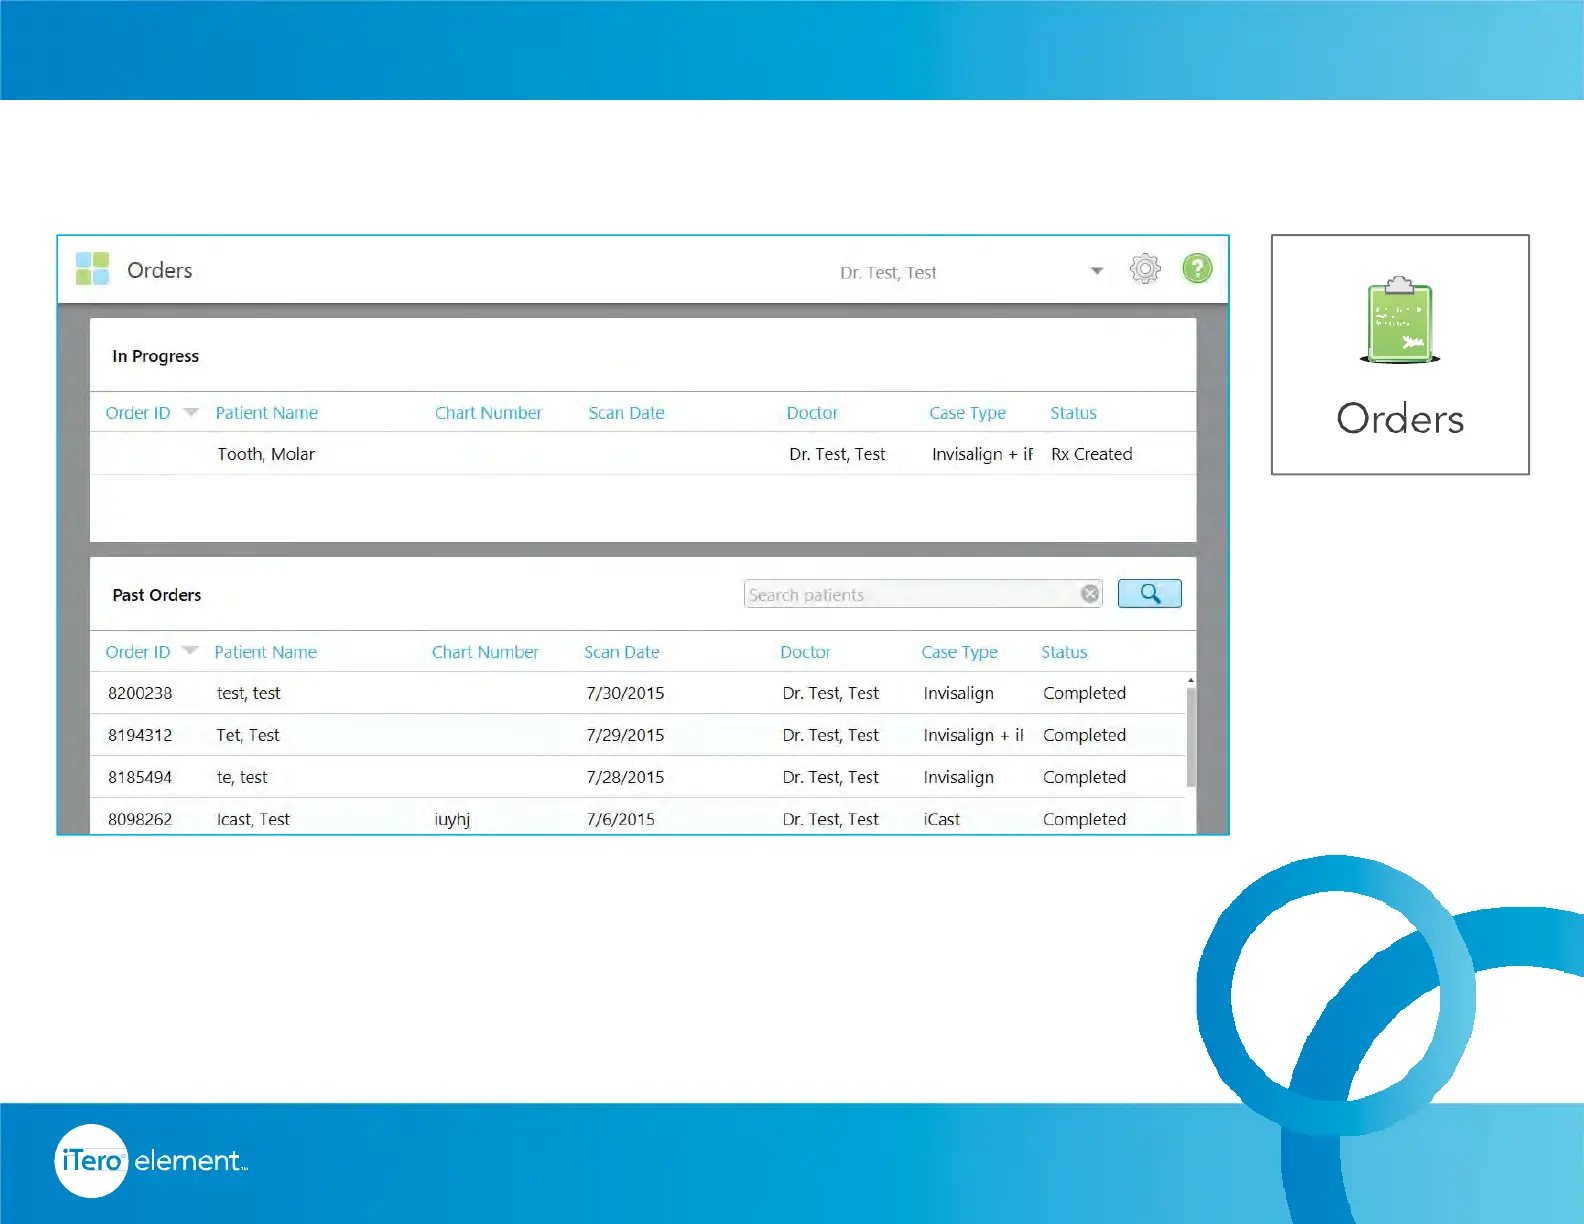Sort Past Orders by Case Type

point(959,653)
